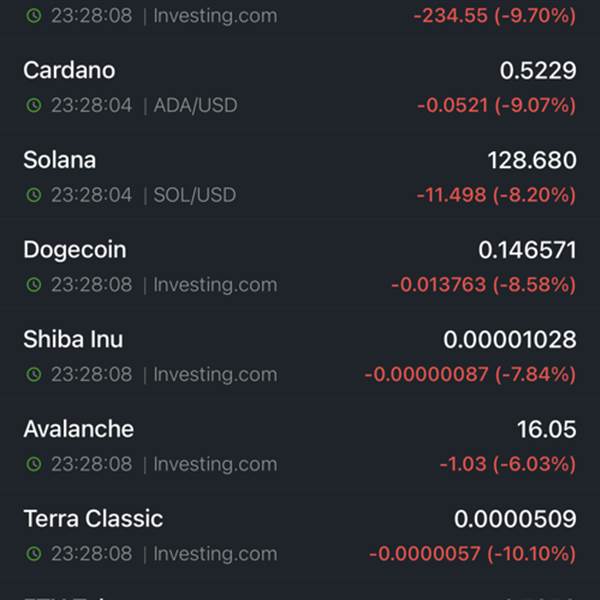
Task: Click the Cardano price 0.5229
Action: pos(538,70)
